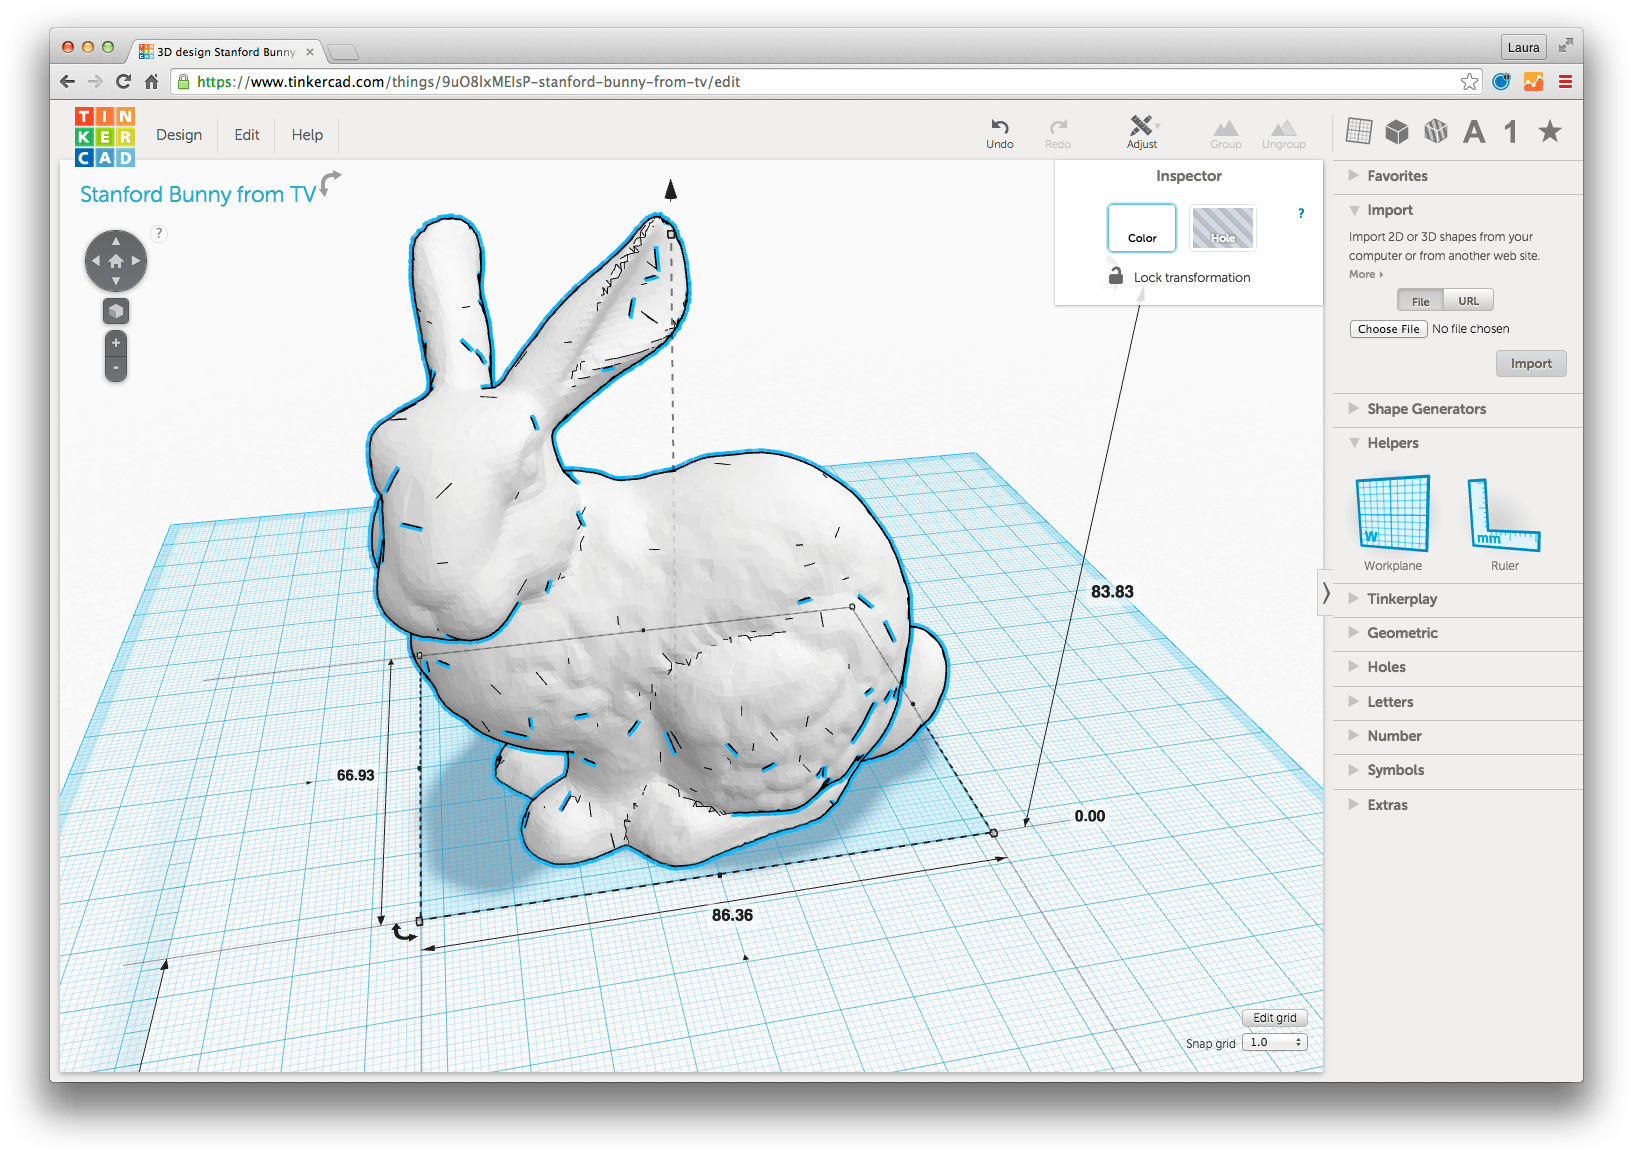Click Choose File to pick a model

coord(1388,328)
